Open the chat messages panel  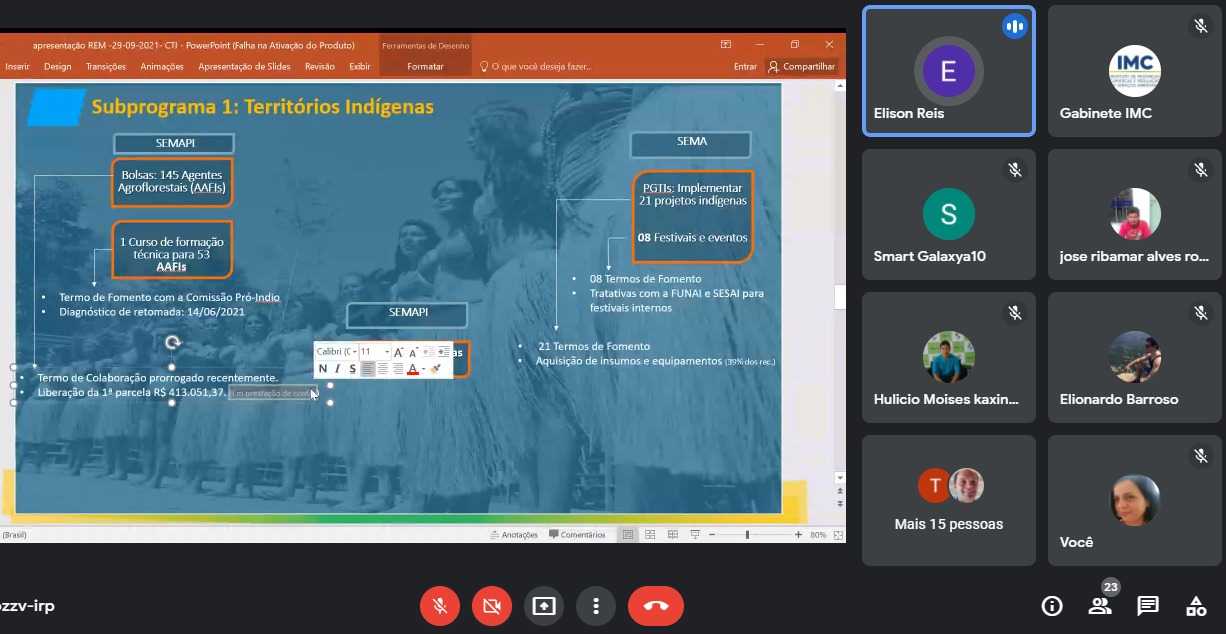click(1148, 605)
